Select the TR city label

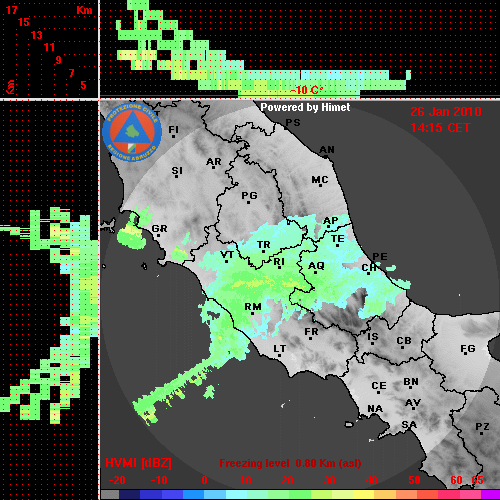(x=264, y=245)
